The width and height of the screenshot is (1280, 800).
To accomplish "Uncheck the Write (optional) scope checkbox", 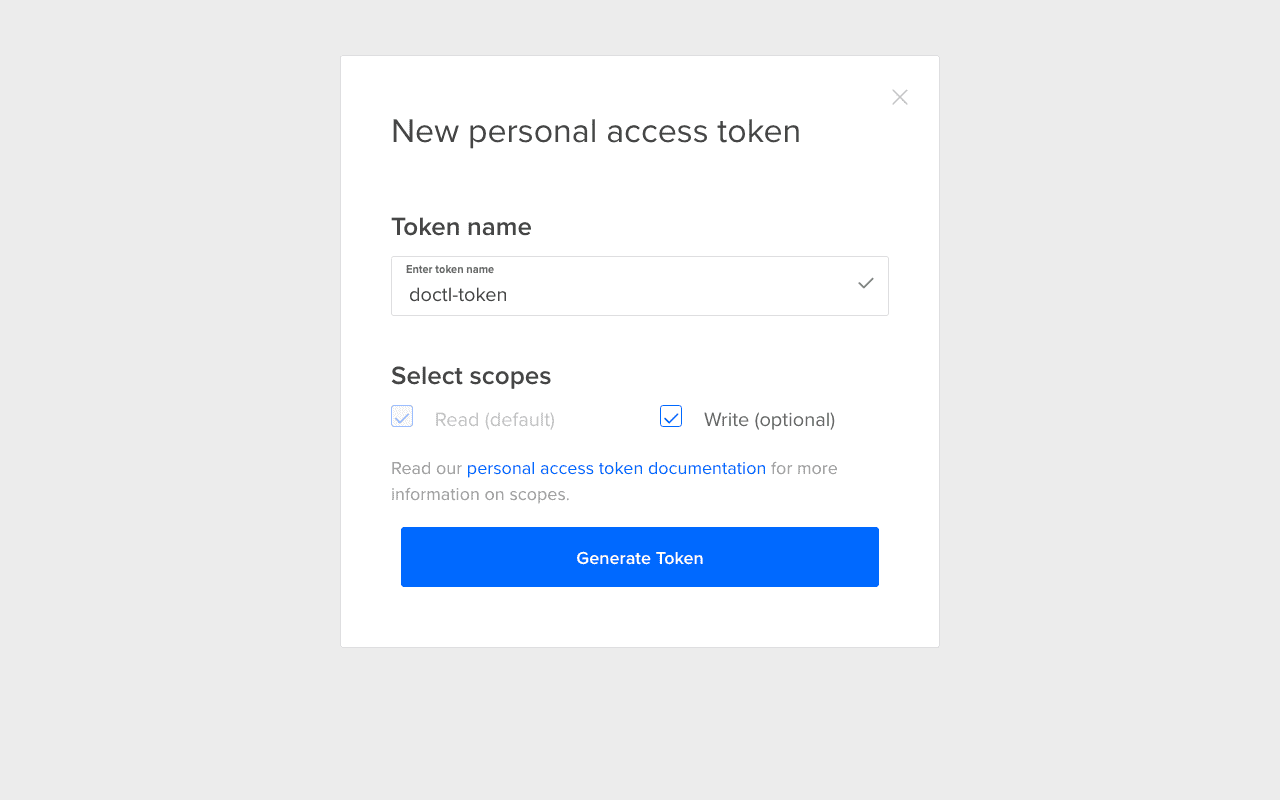I will pos(671,416).
